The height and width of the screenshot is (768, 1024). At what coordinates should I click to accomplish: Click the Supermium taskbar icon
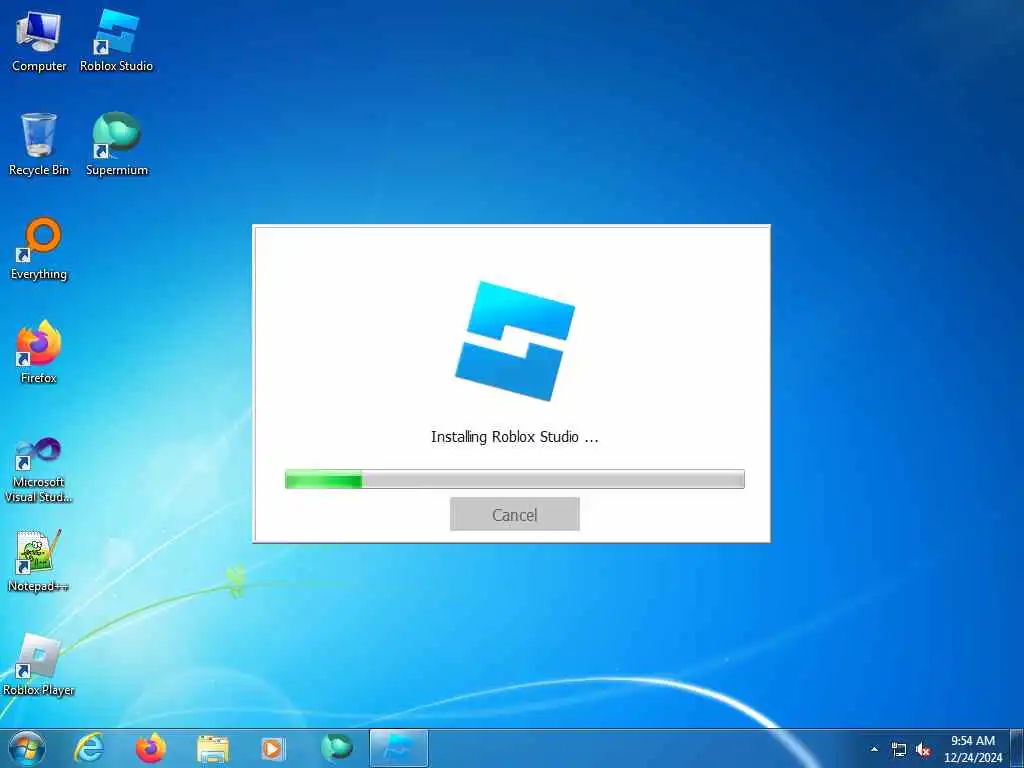pos(337,748)
